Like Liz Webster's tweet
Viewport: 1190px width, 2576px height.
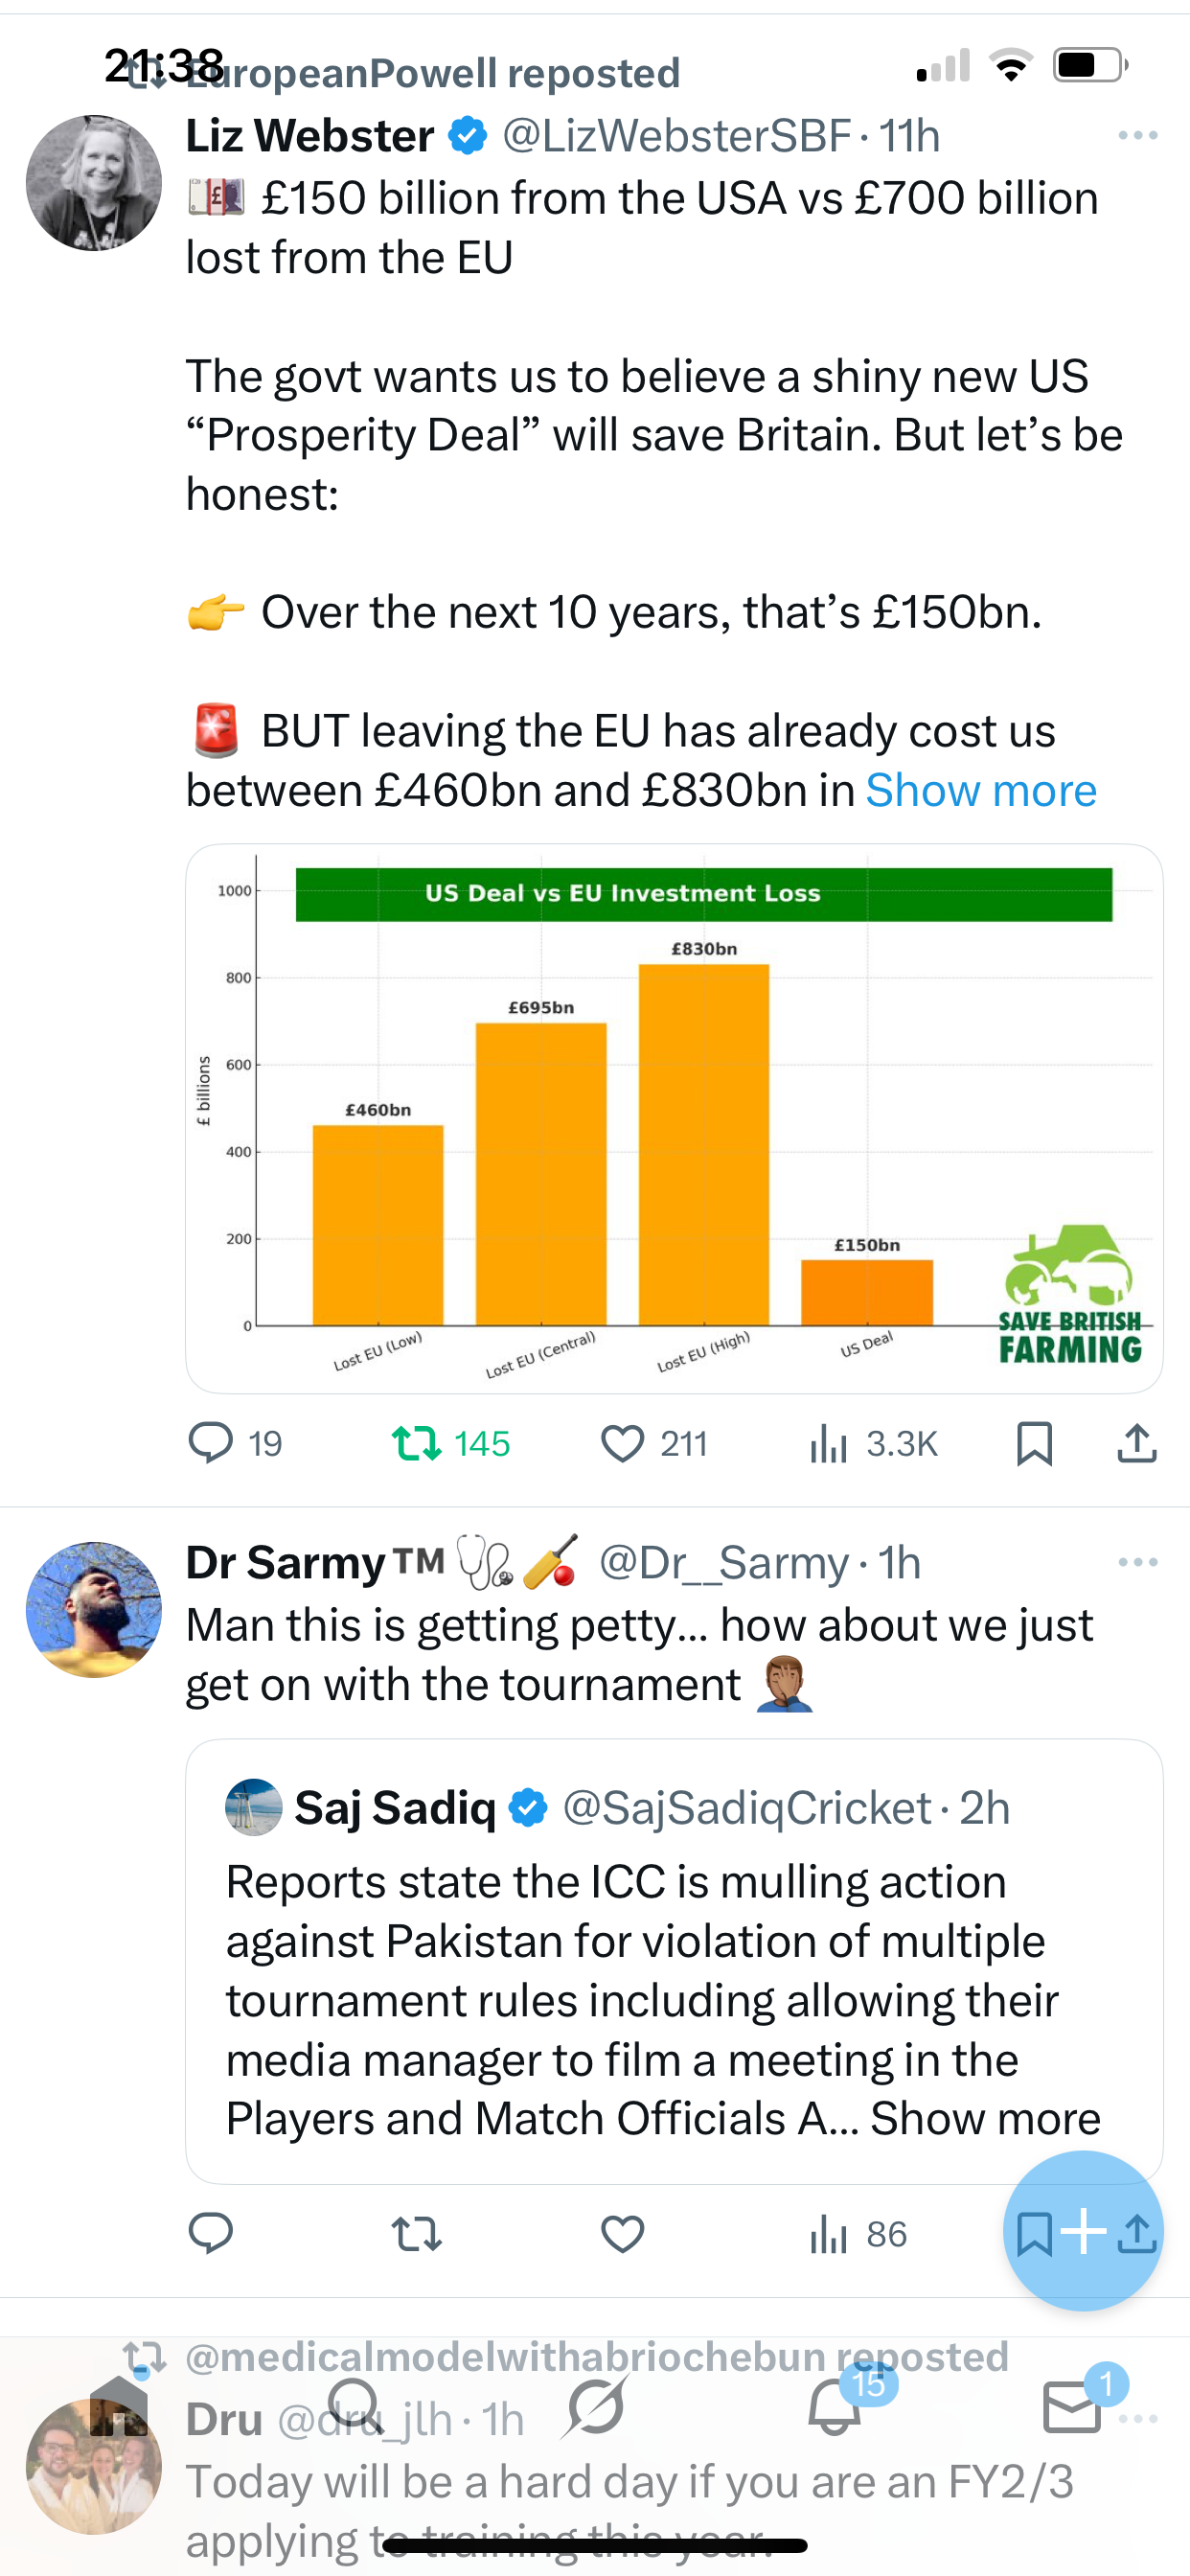pos(622,1443)
